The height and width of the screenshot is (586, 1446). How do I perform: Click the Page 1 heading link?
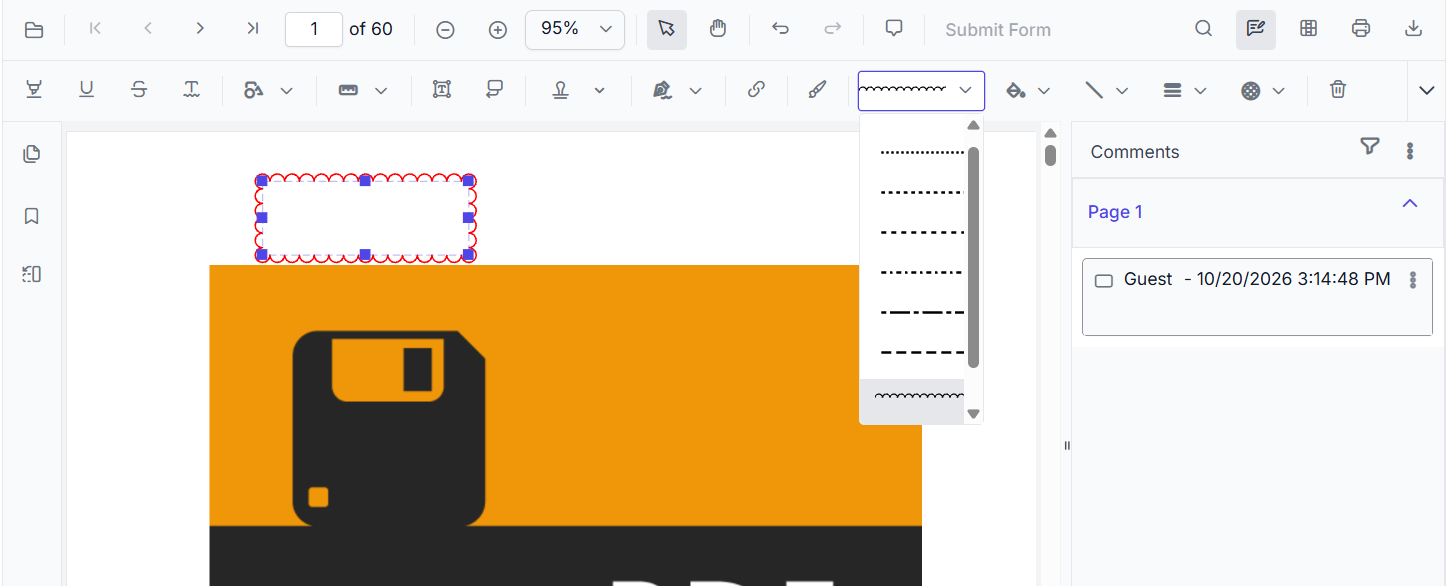point(1115,212)
